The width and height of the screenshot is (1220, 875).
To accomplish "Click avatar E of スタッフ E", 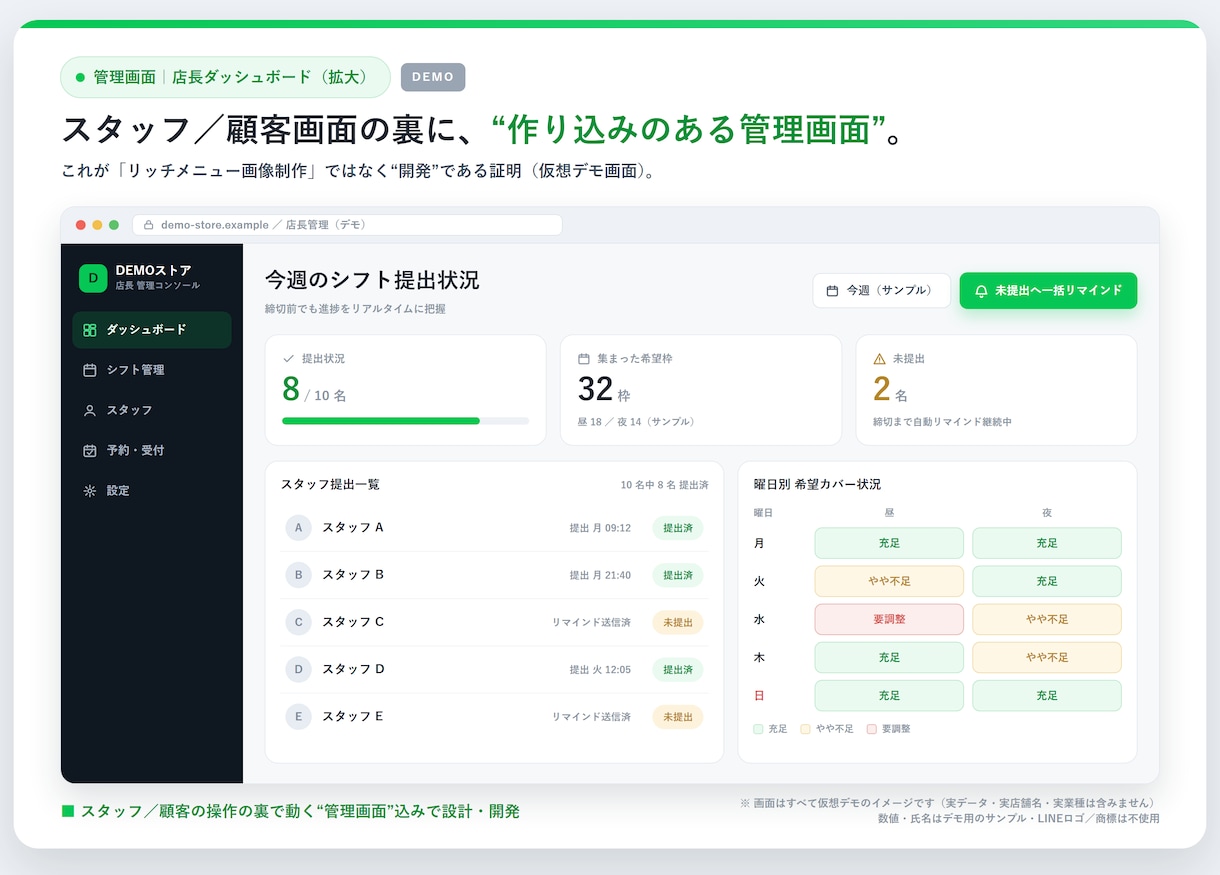I will coord(298,717).
